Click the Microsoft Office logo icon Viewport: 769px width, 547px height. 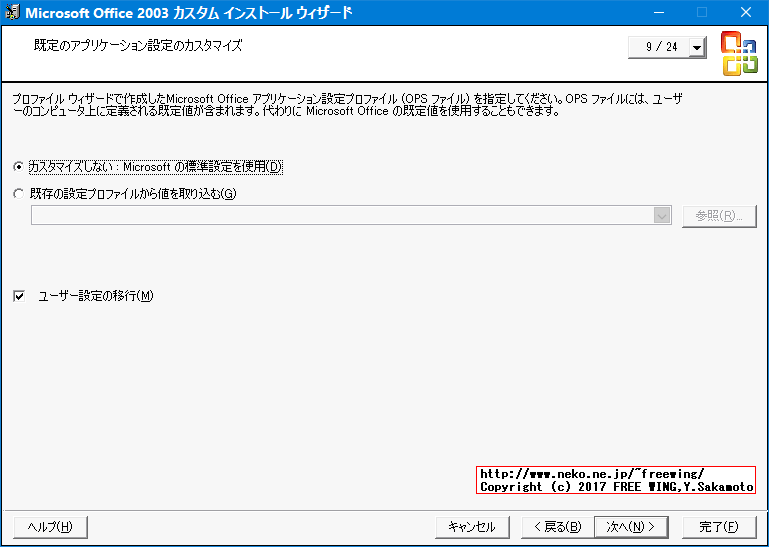pyautogui.click(x=739, y=53)
